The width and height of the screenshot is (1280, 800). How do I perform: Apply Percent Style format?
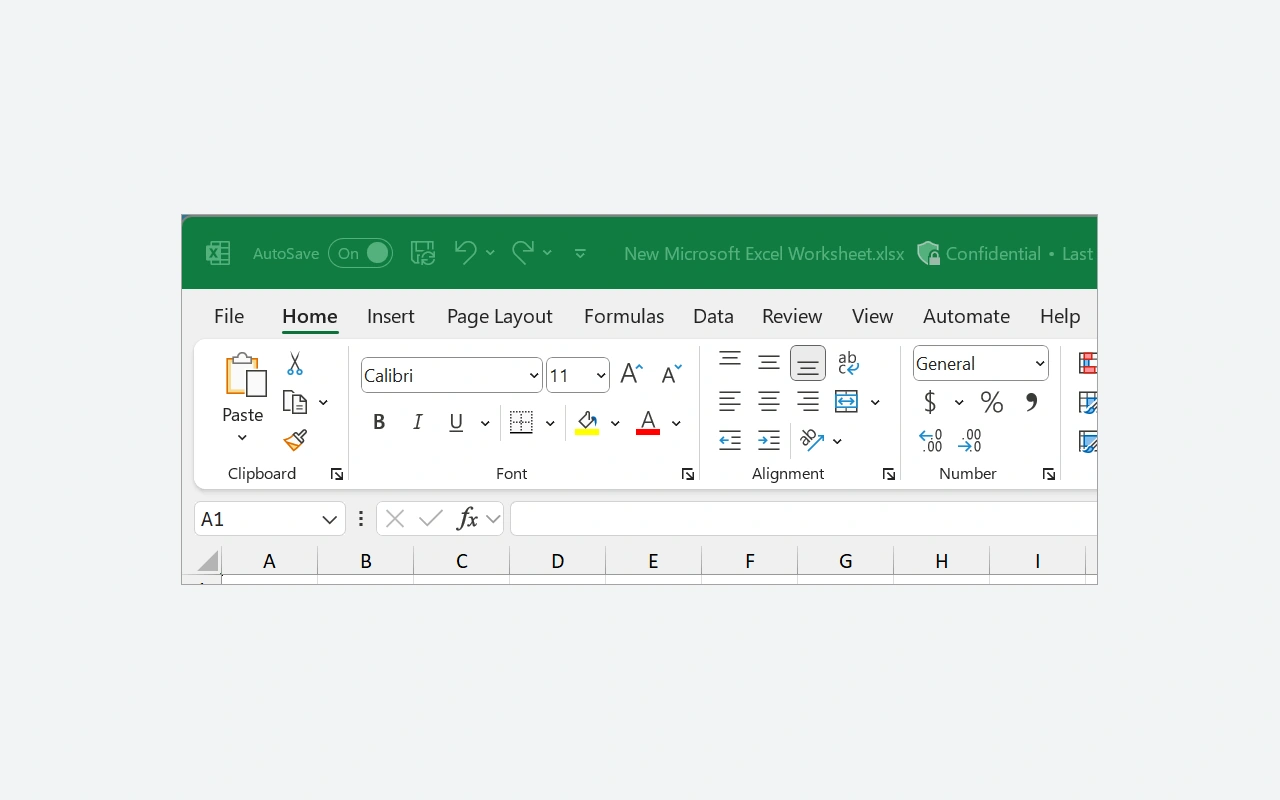[992, 402]
